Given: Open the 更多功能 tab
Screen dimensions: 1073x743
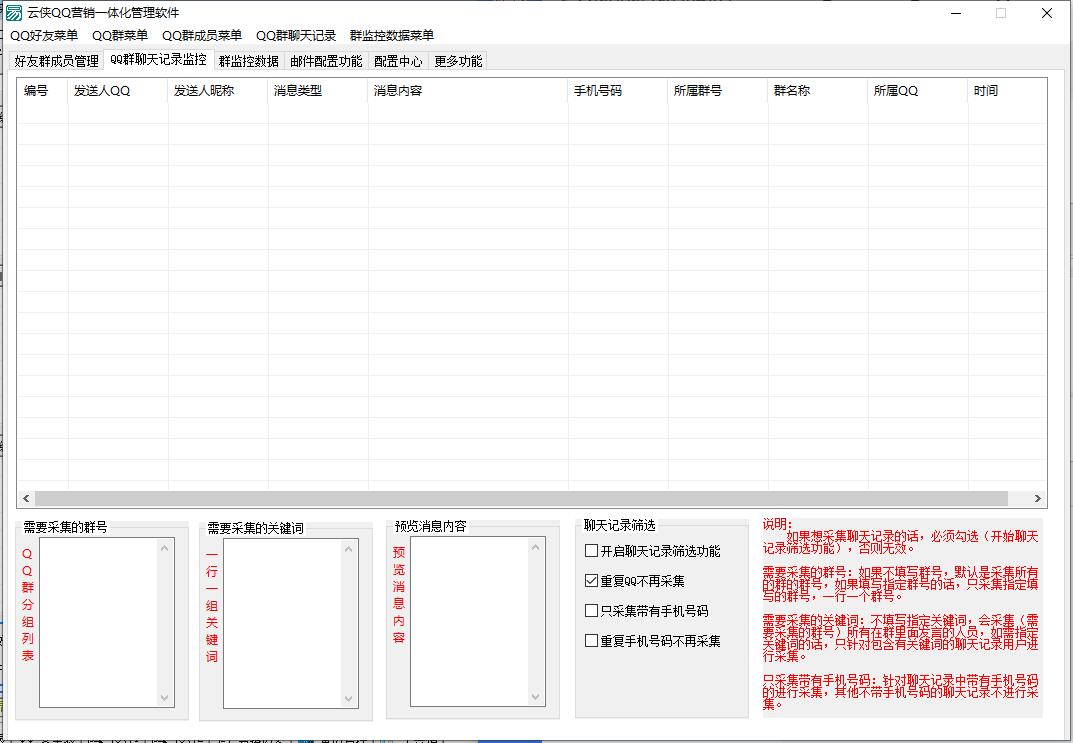Looking at the screenshot, I should click(458, 61).
